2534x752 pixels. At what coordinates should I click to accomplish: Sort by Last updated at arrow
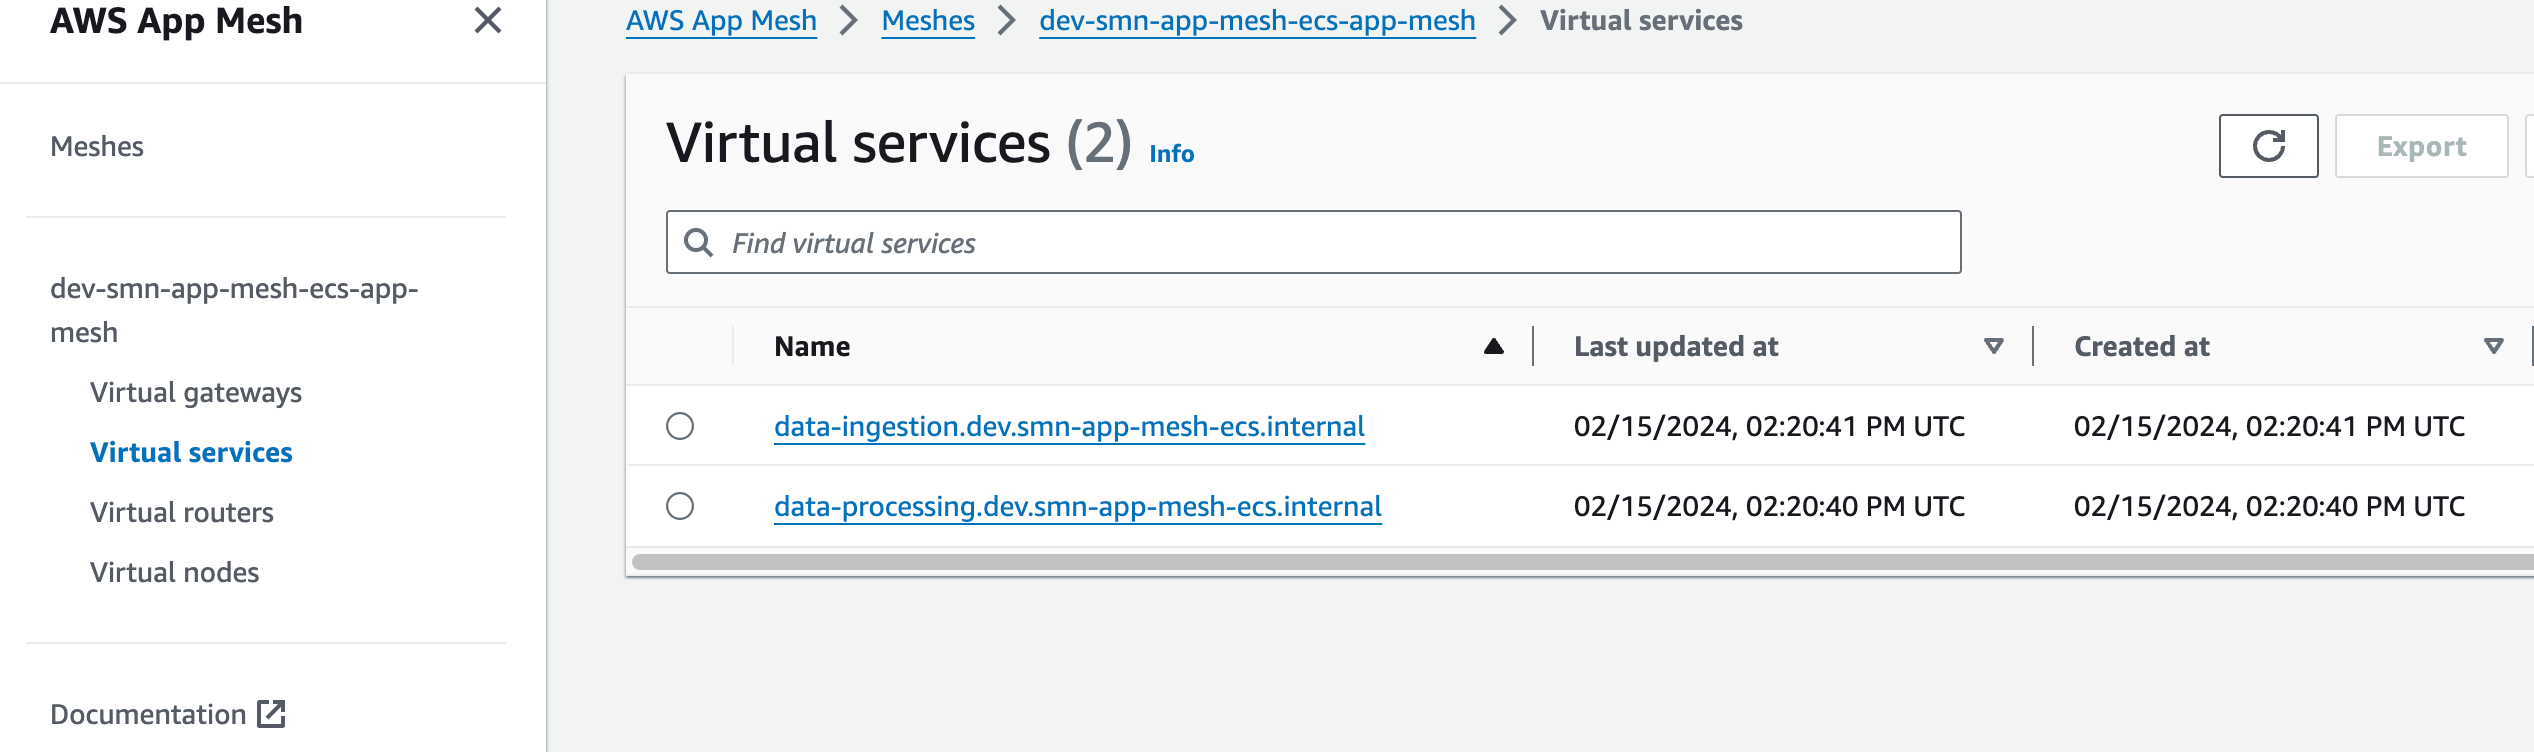coord(1993,346)
